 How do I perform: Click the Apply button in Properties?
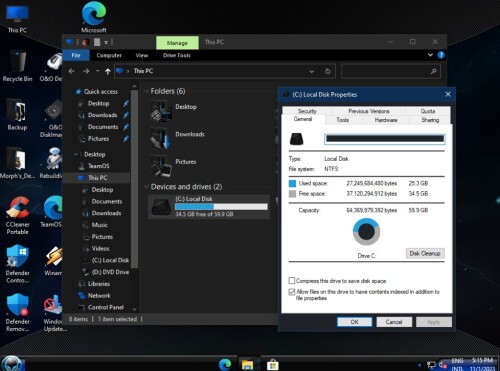point(434,322)
